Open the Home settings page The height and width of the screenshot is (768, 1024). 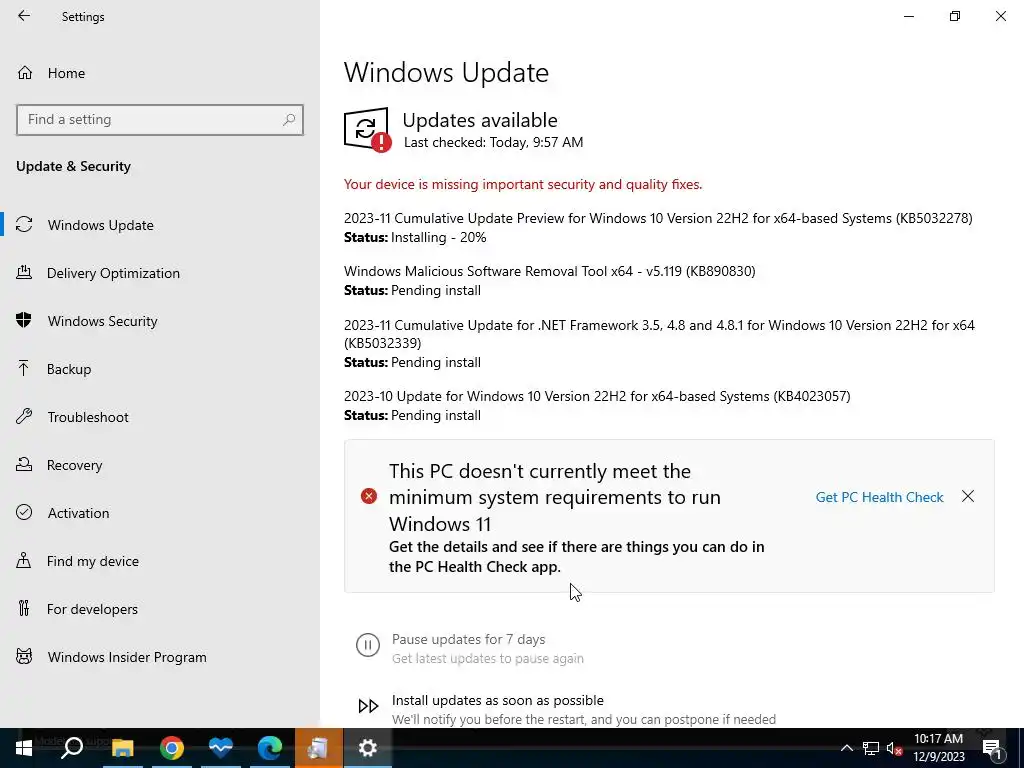[x=66, y=73]
